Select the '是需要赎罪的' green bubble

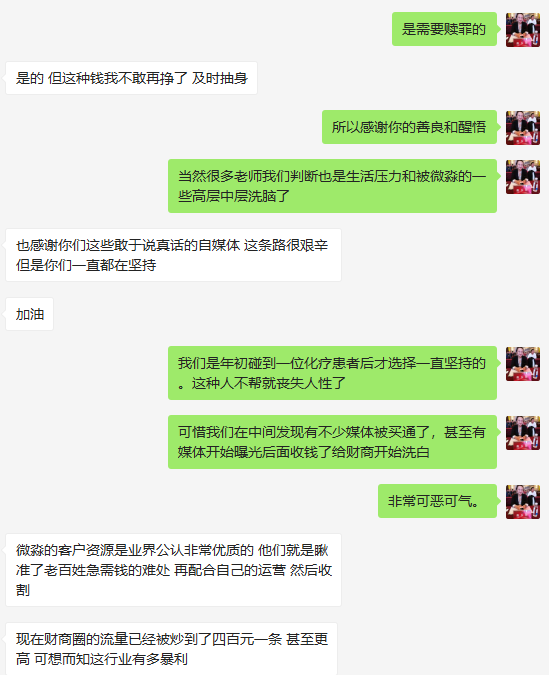444,29
